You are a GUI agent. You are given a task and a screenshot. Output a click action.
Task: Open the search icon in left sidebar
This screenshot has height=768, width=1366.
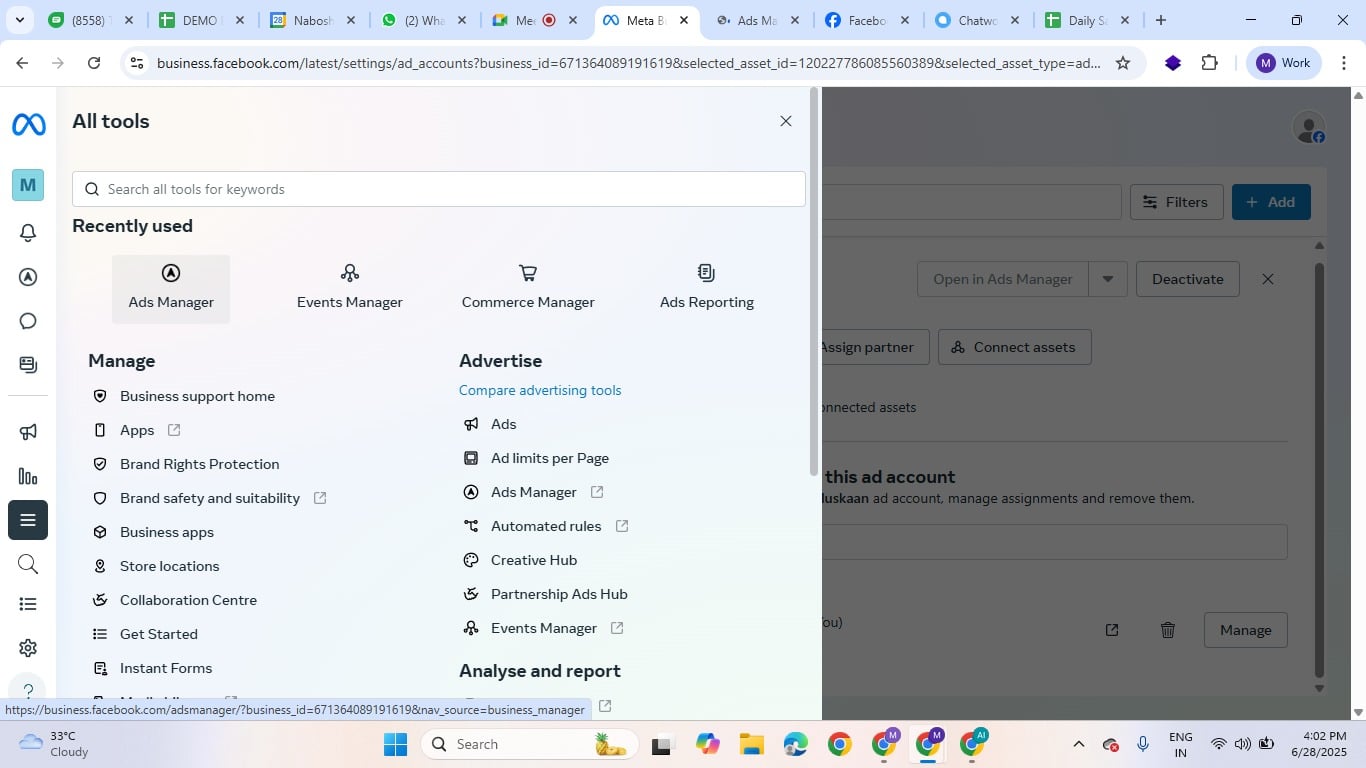[x=27, y=563]
